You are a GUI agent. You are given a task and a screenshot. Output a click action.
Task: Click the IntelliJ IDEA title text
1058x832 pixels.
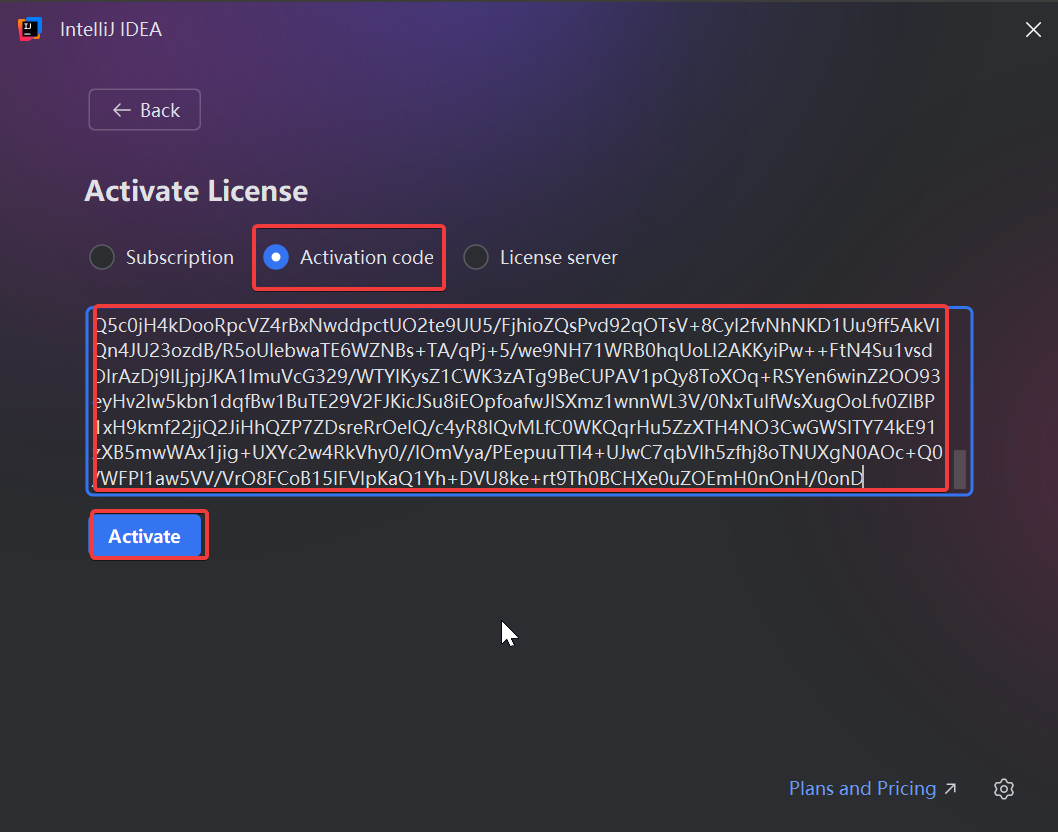click(111, 30)
